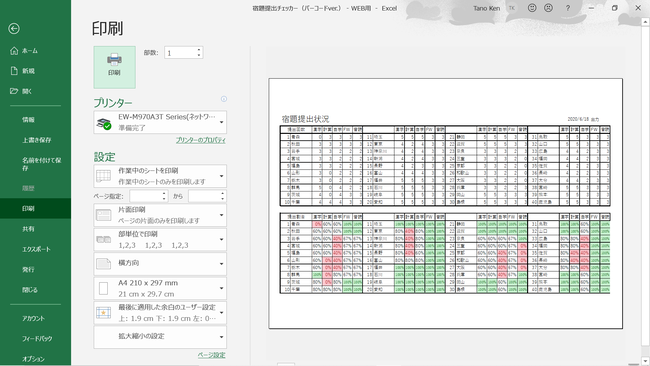Click the ページ指定 start page field
Screen dimensions: 650x366
148,196
